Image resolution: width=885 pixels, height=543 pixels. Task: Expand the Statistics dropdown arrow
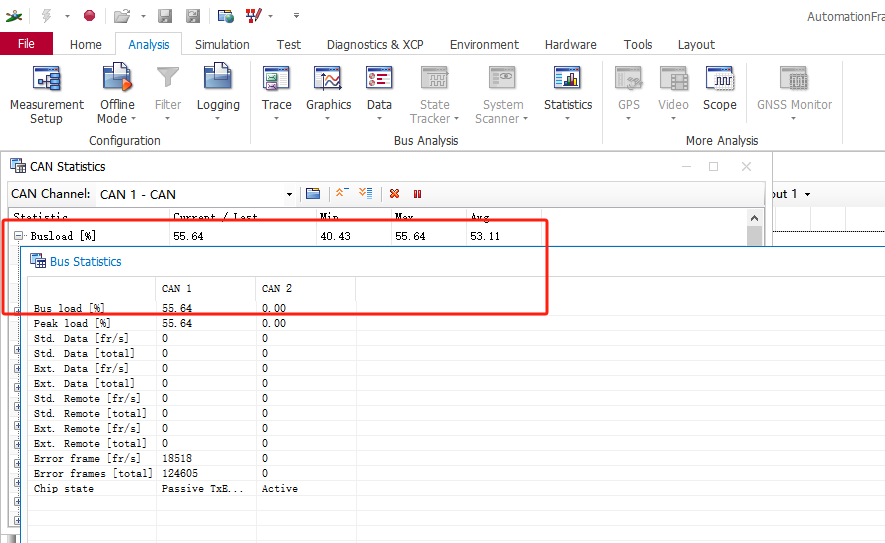point(567,119)
